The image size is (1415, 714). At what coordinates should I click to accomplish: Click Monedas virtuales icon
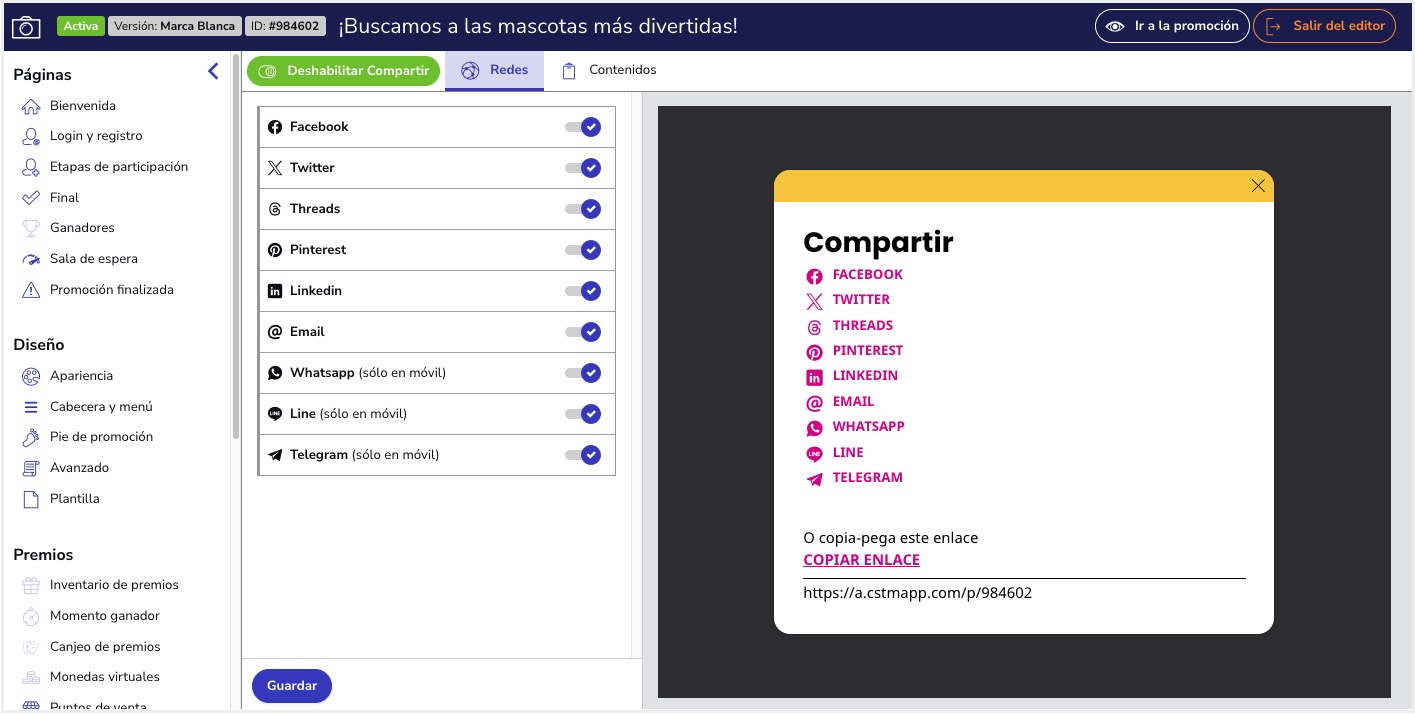(31, 677)
